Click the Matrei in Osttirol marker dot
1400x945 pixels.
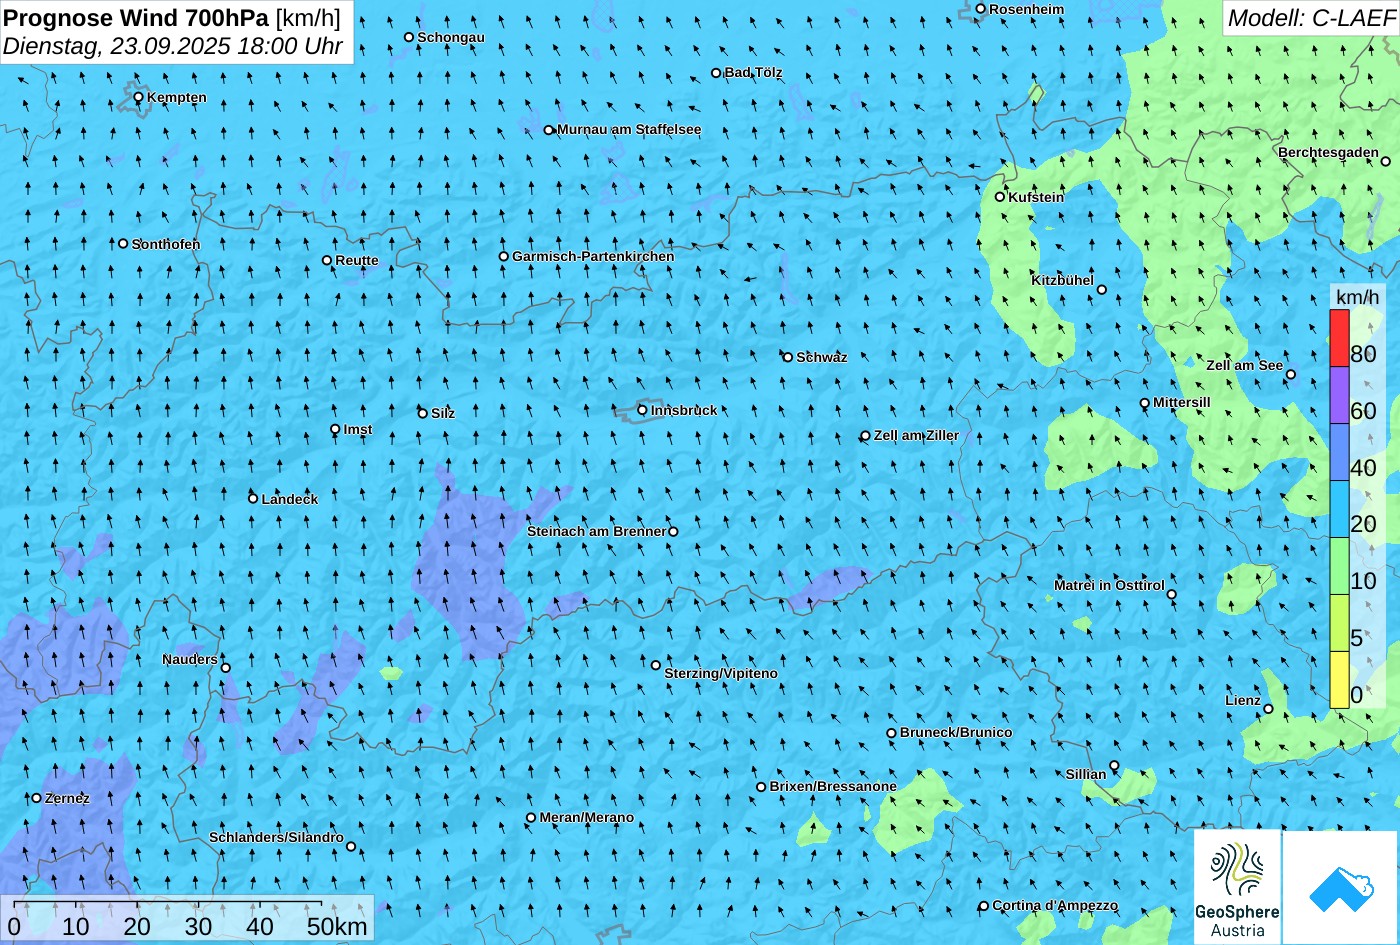(1172, 594)
